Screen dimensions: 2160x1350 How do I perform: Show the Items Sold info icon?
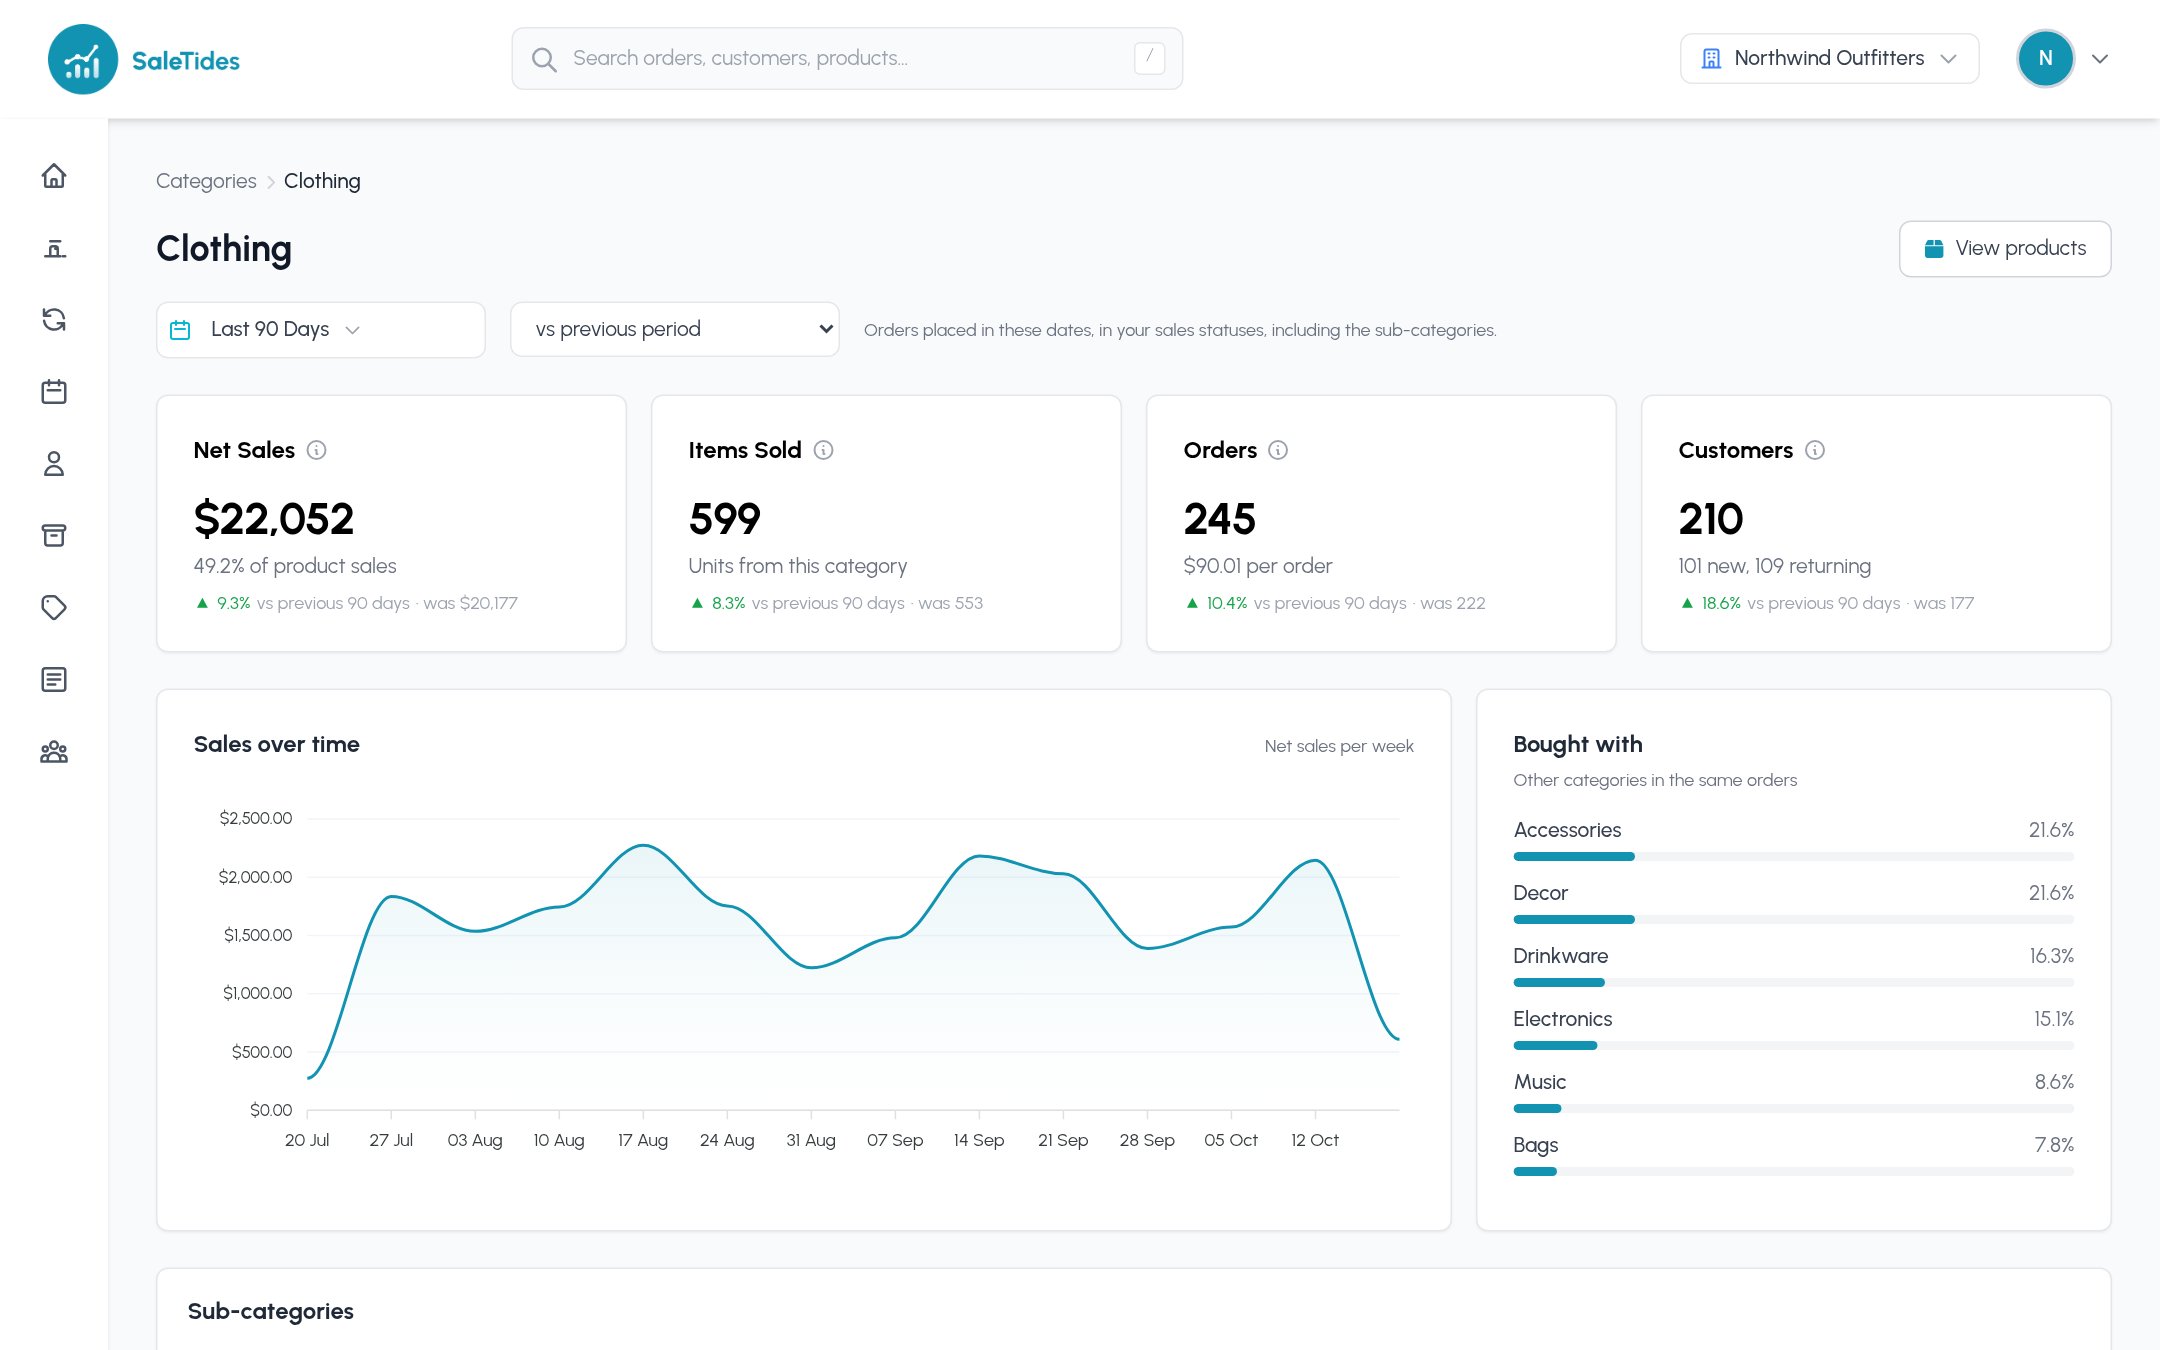click(823, 450)
